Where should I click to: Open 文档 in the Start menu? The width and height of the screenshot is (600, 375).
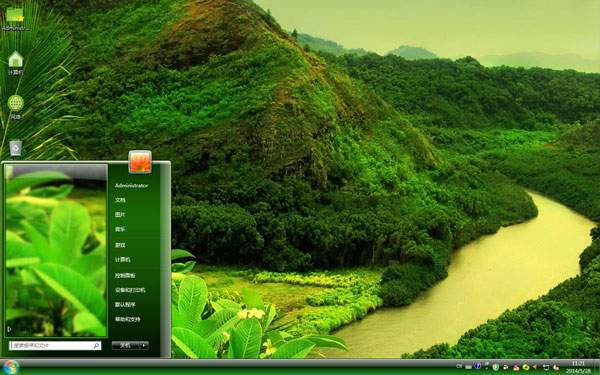pyautogui.click(x=120, y=200)
